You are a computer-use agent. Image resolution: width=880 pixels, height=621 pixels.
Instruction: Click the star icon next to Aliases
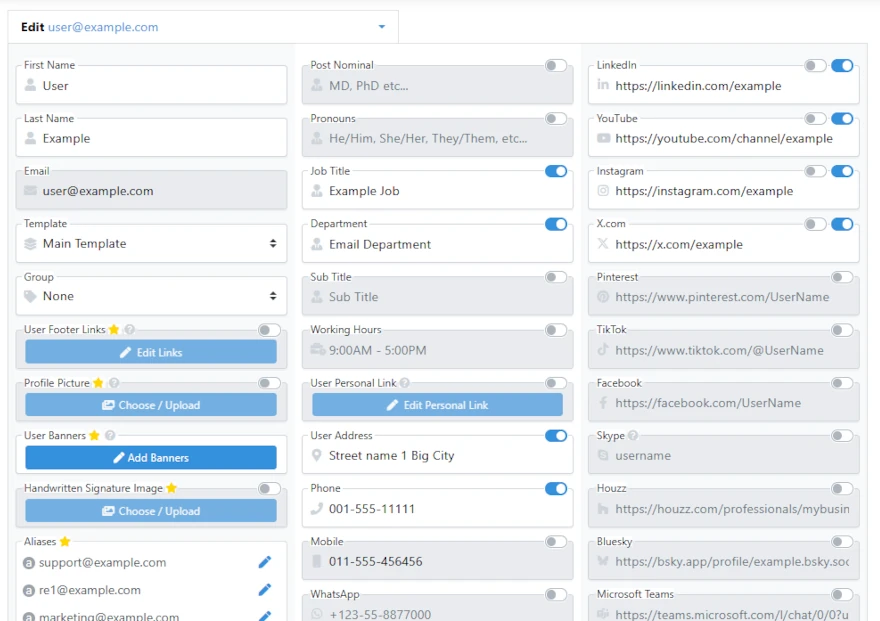tap(65, 542)
